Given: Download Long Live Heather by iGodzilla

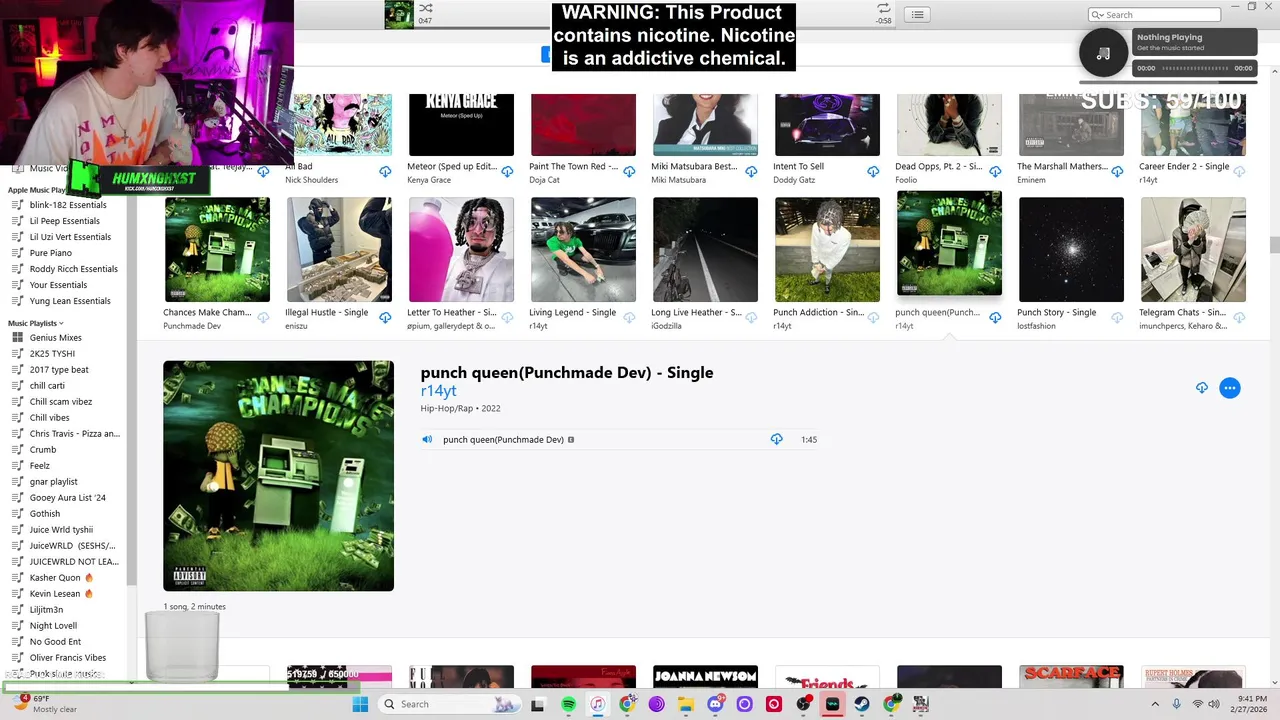Looking at the screenshot, I should [x=751, y=318].
